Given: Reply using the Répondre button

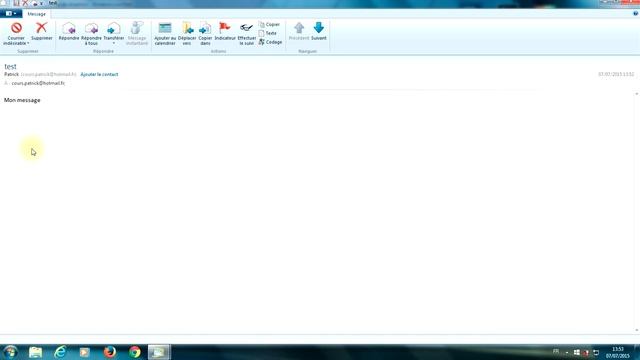Looking at the screenshot, I should coord(69,31).
